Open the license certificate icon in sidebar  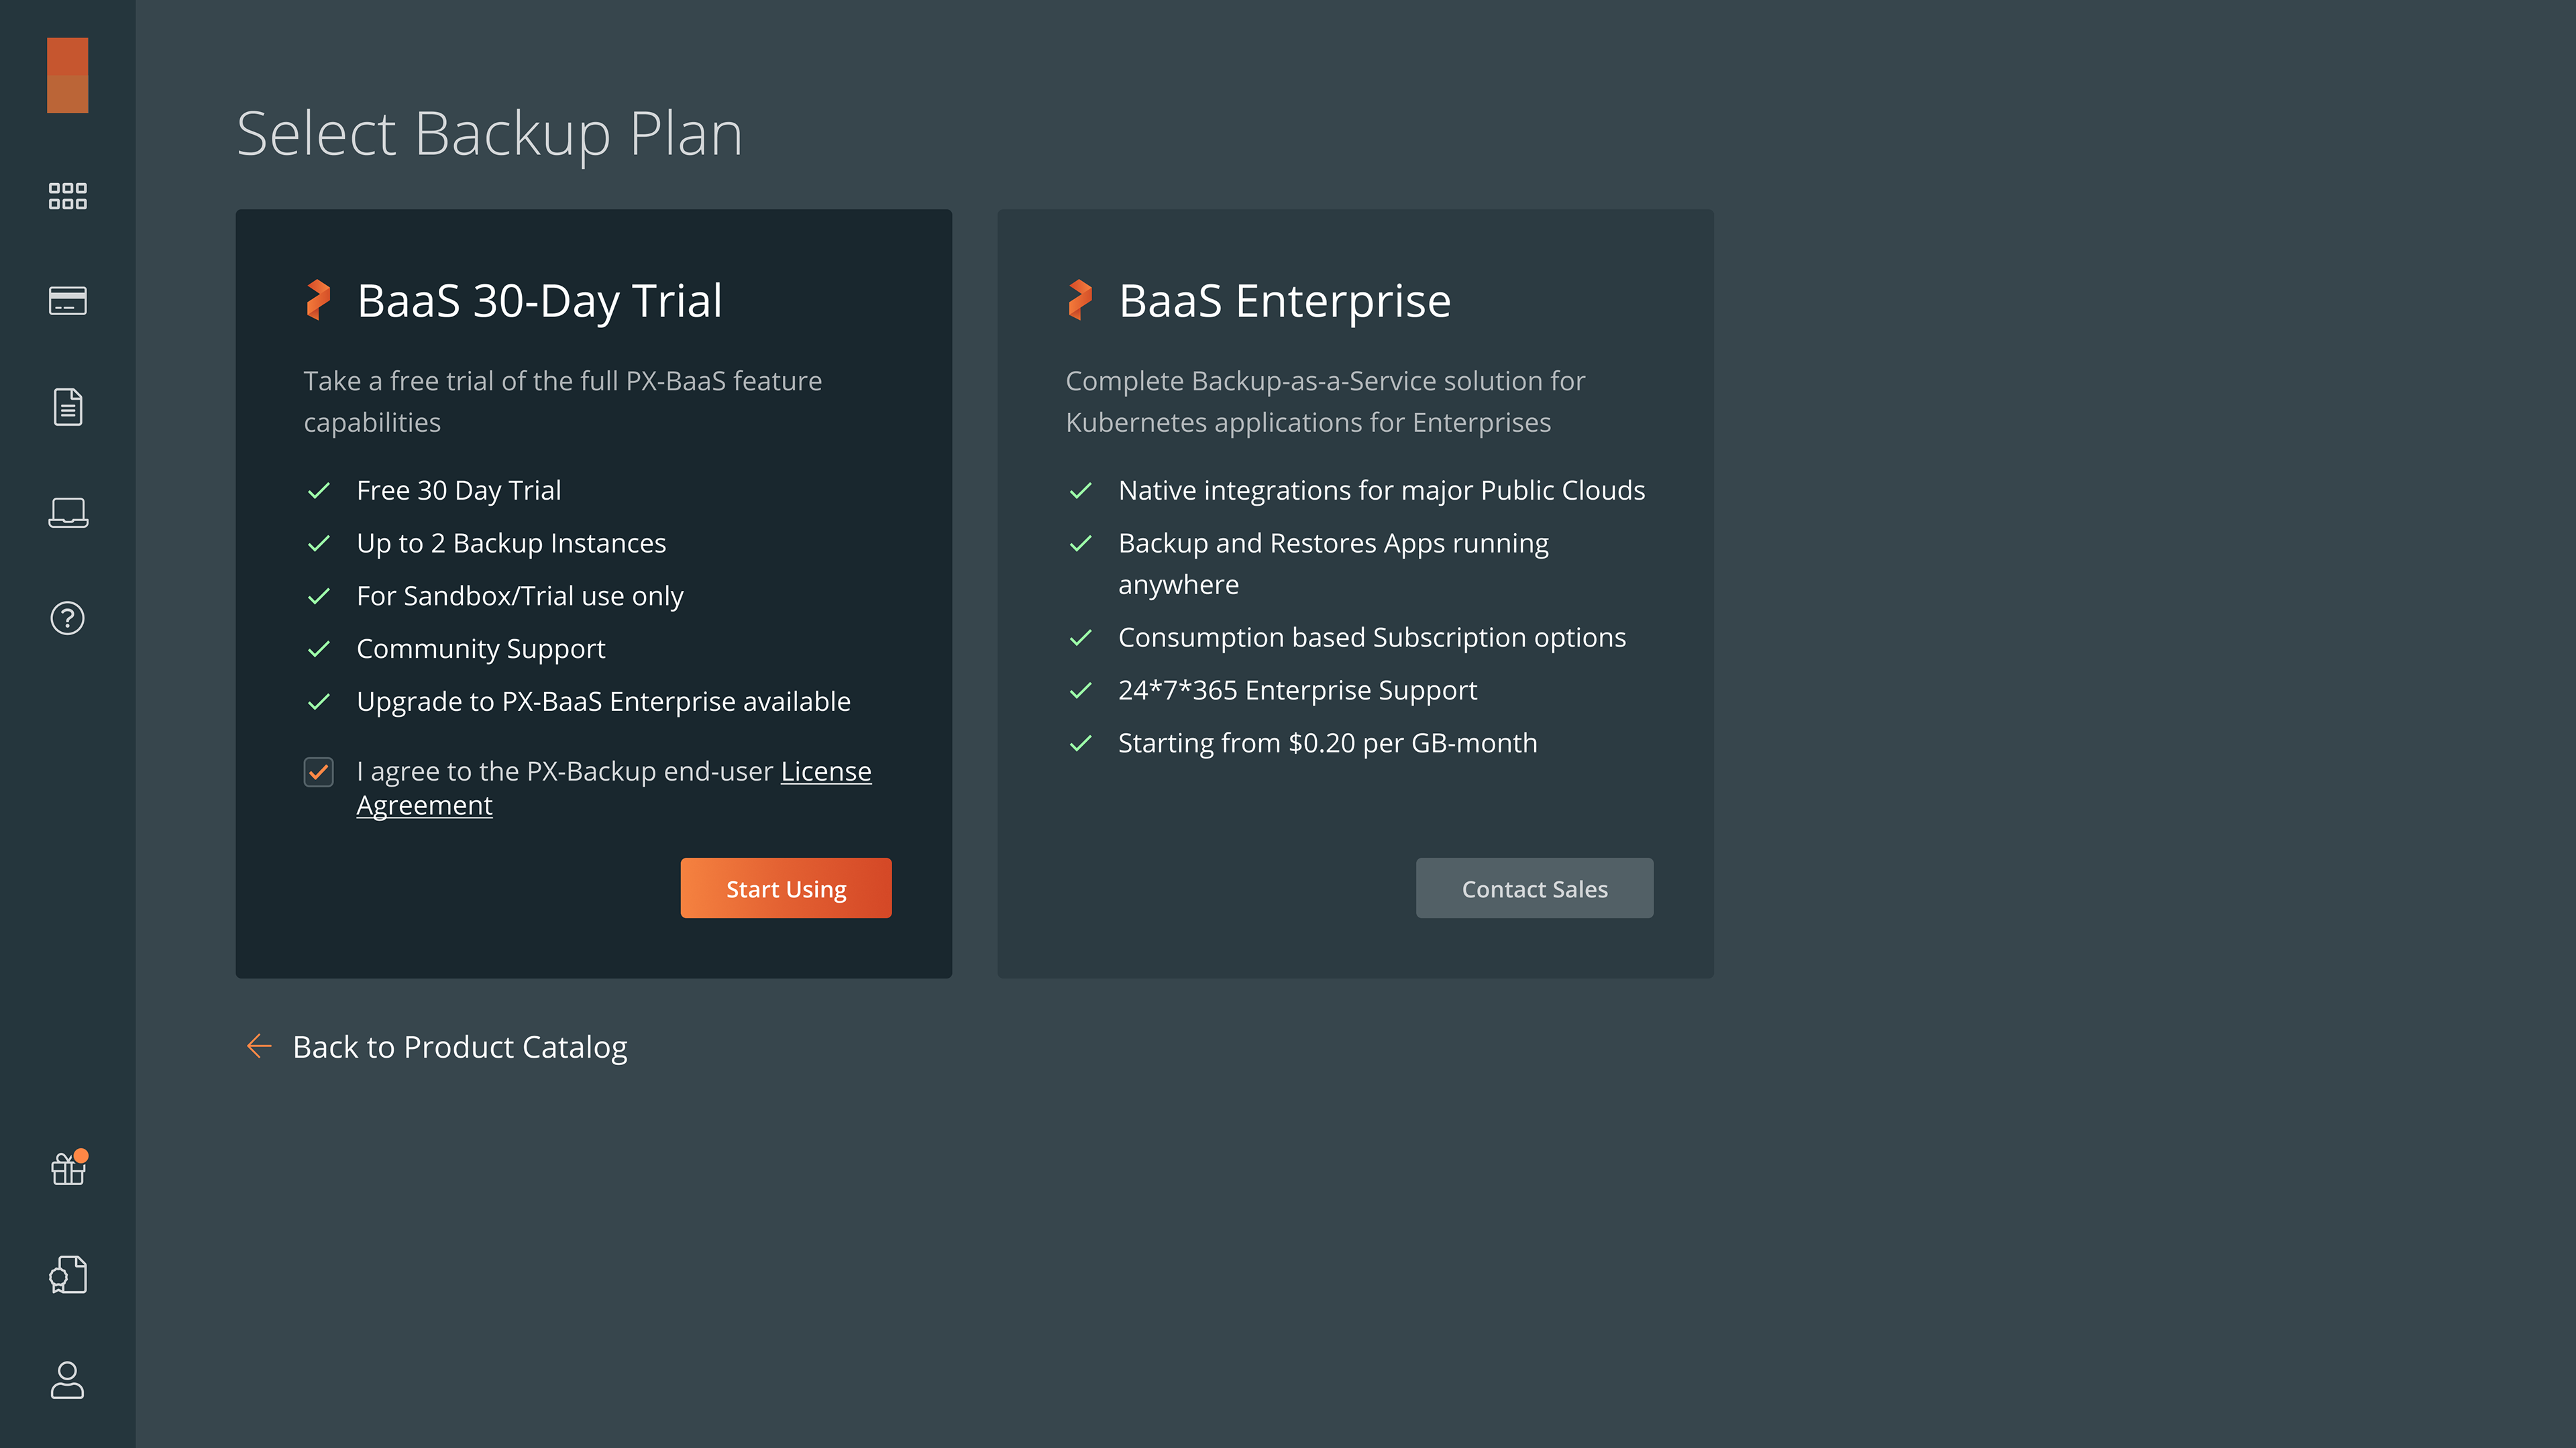click(67, 1275)
